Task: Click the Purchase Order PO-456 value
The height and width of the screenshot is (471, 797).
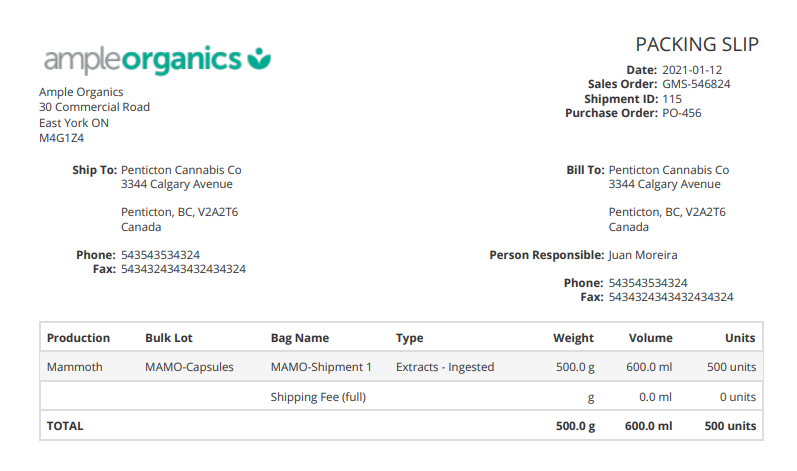Action: coord(681,113)
